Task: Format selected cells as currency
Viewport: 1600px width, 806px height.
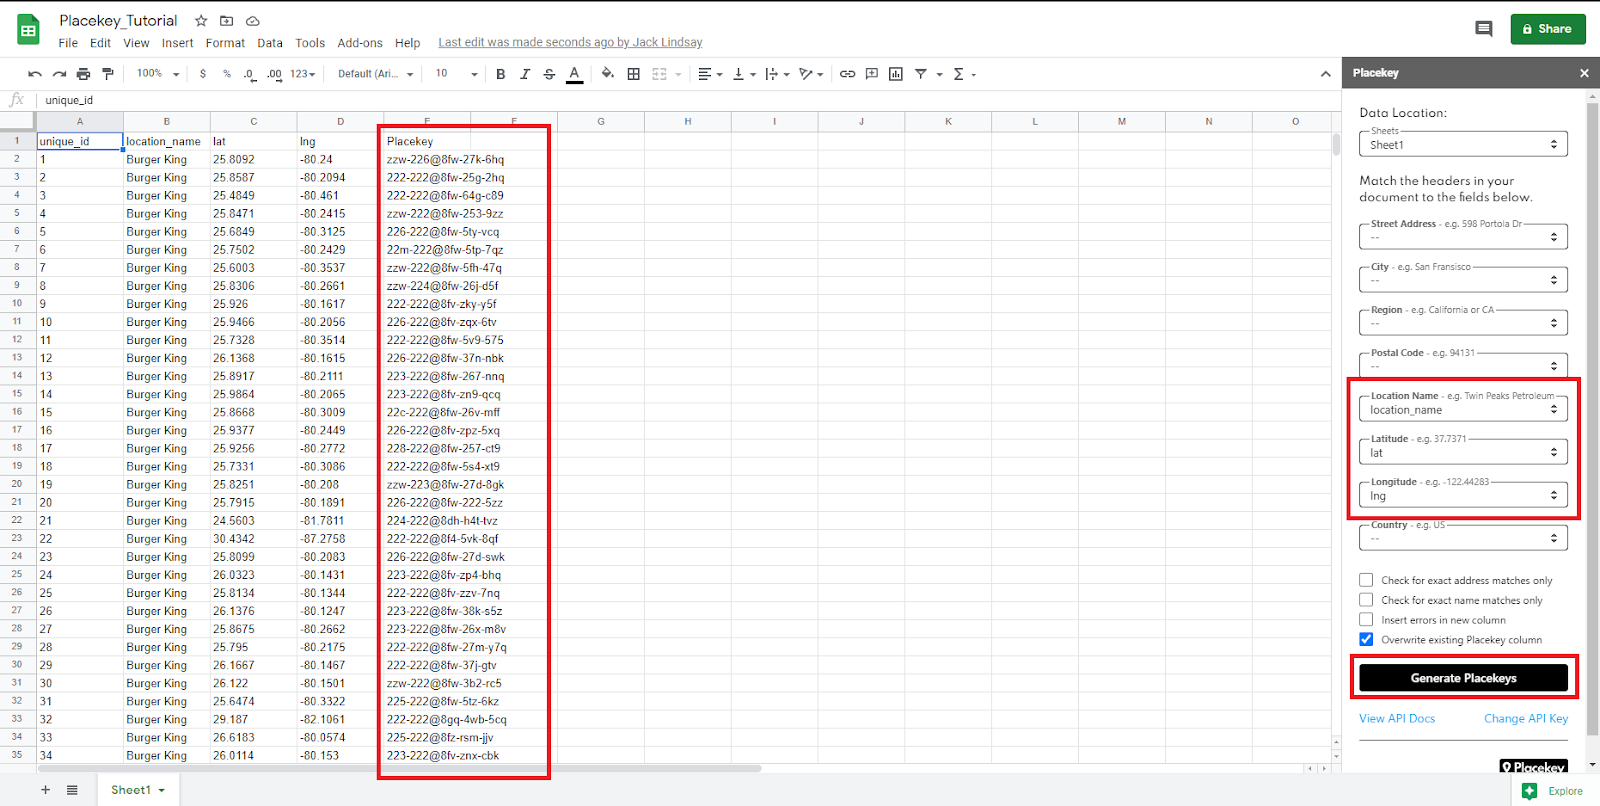Action: pyautogui.click(x=203, y=74)
